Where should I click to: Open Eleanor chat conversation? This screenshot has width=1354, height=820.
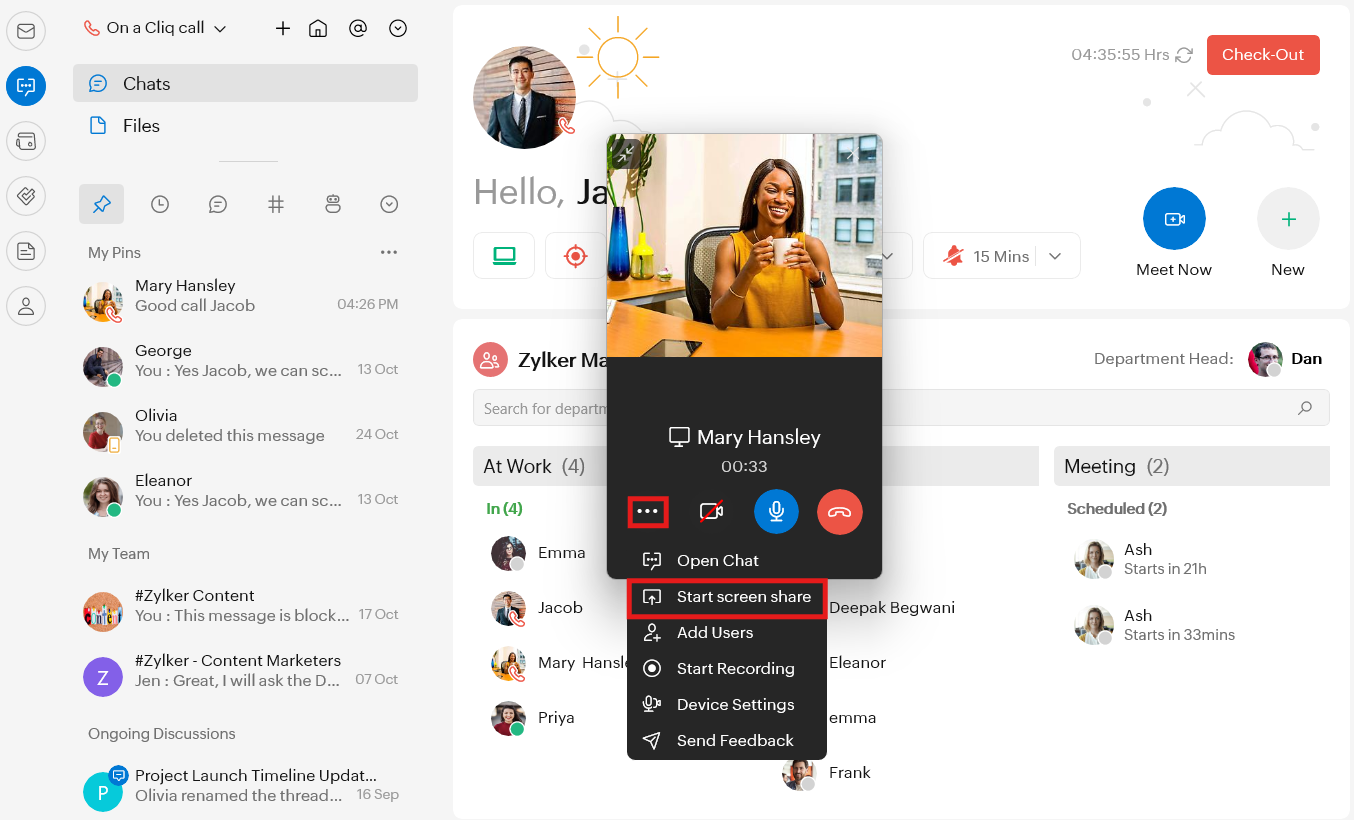[x=245, y=496]
